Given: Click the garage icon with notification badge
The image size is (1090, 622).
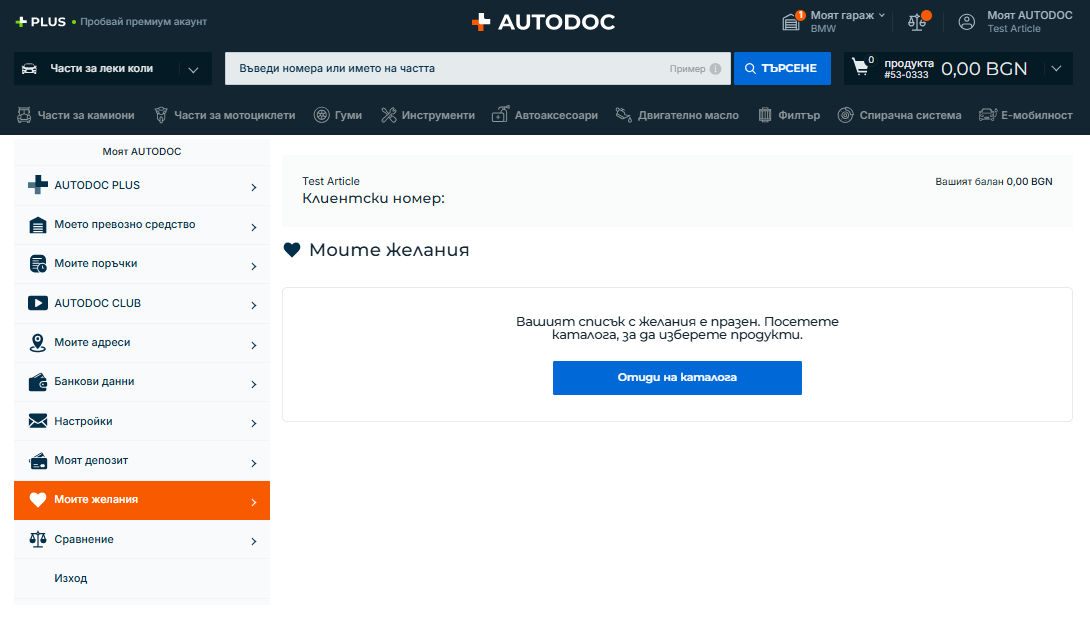Looking at the screenshot, I should tap(793, 21).
